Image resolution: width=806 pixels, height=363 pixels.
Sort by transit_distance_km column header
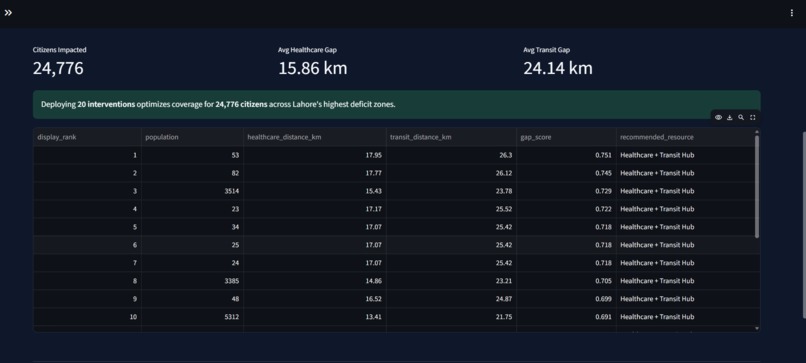451,137
